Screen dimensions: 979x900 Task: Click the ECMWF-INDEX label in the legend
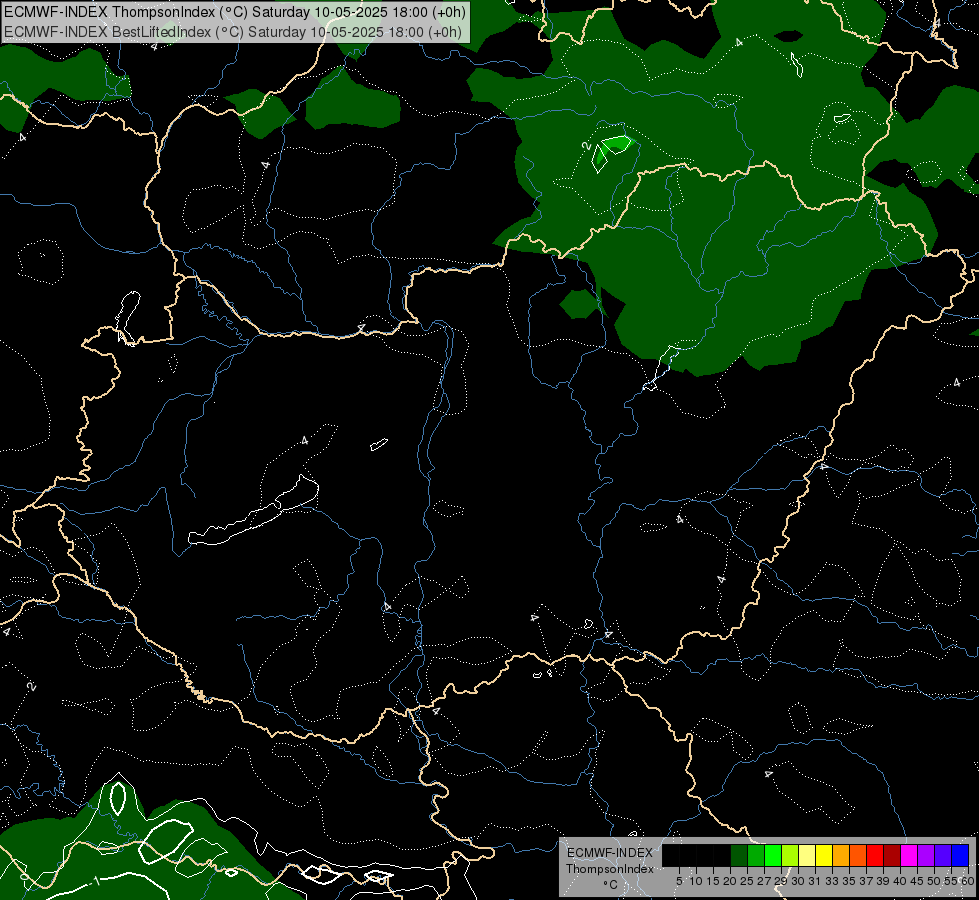coord(610,853)
